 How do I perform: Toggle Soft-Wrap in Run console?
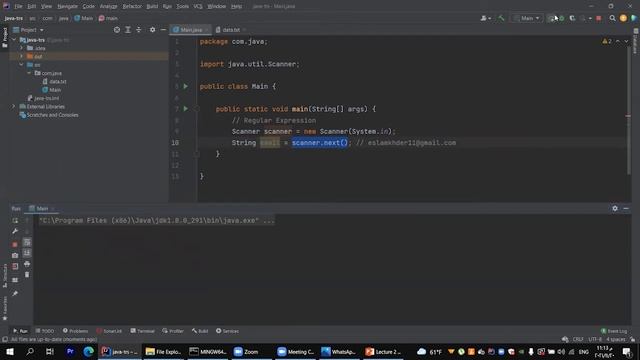[x=27, y=242]
